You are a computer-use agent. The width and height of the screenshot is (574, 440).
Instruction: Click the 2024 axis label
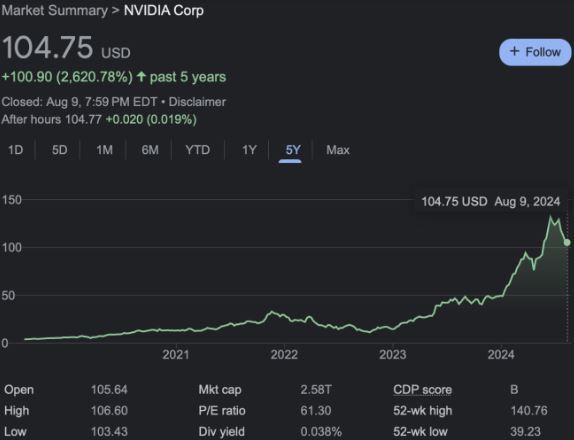(x=501, y=354)
